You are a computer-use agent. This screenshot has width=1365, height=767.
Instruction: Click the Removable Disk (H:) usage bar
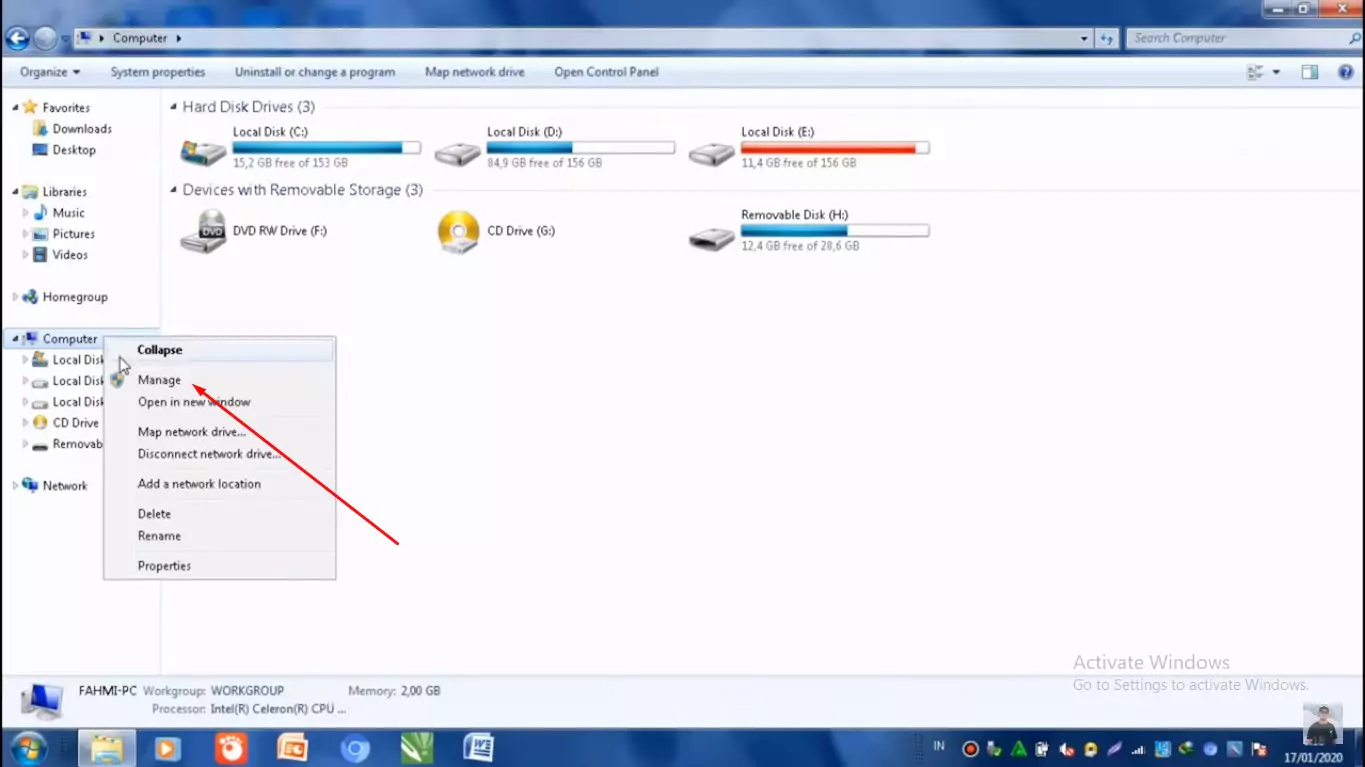coord(835,231)
